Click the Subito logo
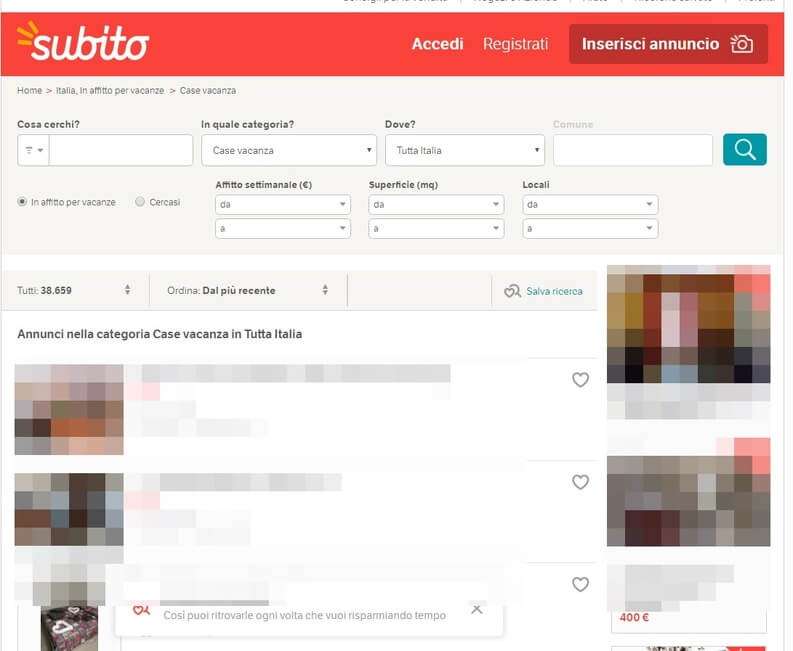The width and height of the screenshot is (793, 651). pyautogui.click(x=83, y=43)
